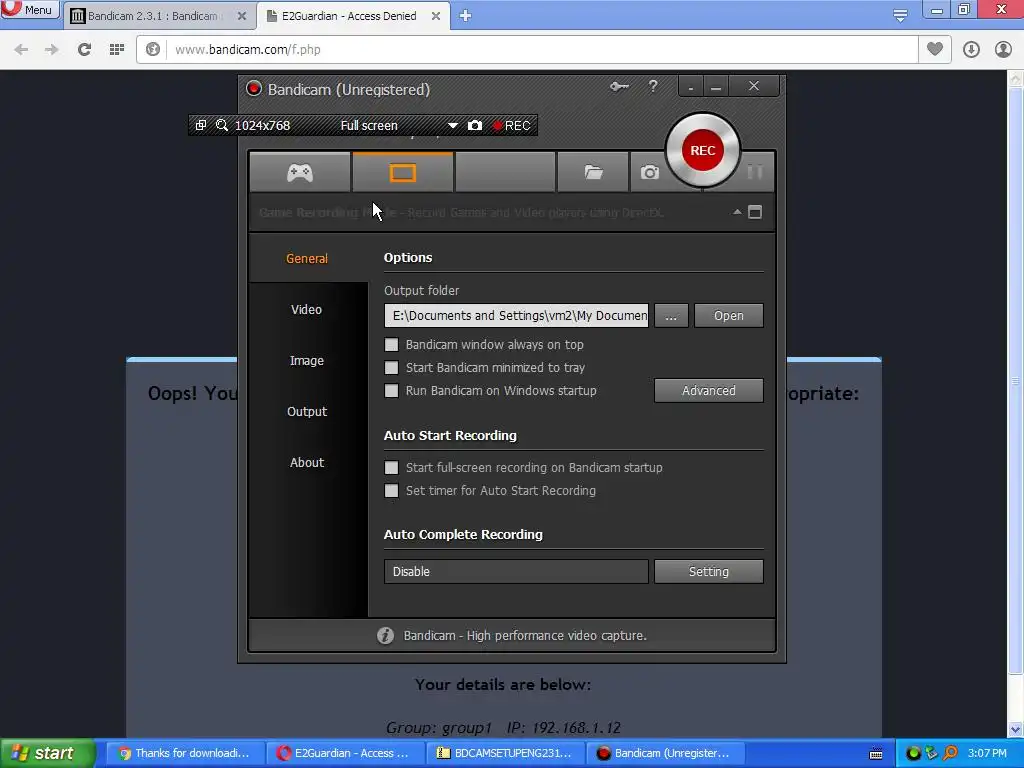Click the browser Forward arrow
The image size is (1024, 768).
click(52, 49)
